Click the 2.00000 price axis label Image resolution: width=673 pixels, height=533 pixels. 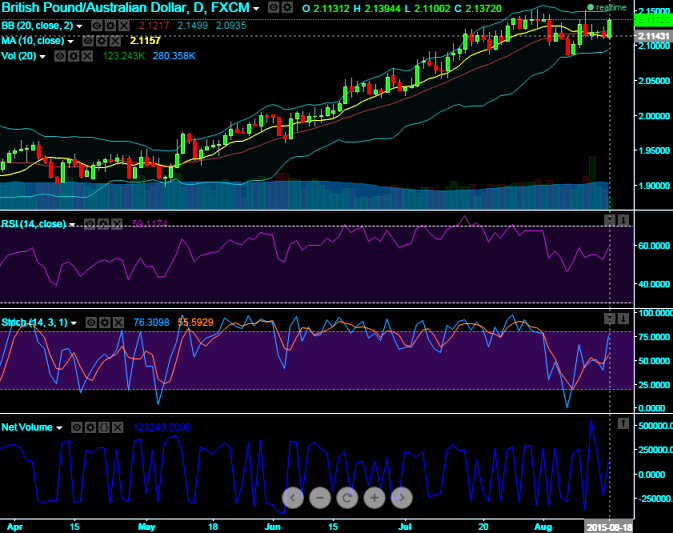[x=654, y=116]
